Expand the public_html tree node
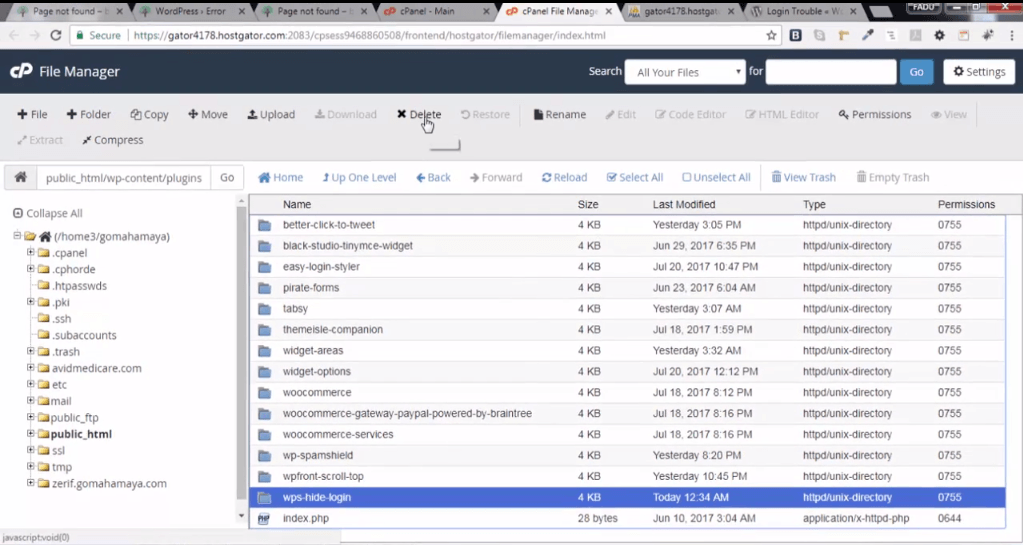Viewport: 1023px width, 545px height. 31,433
